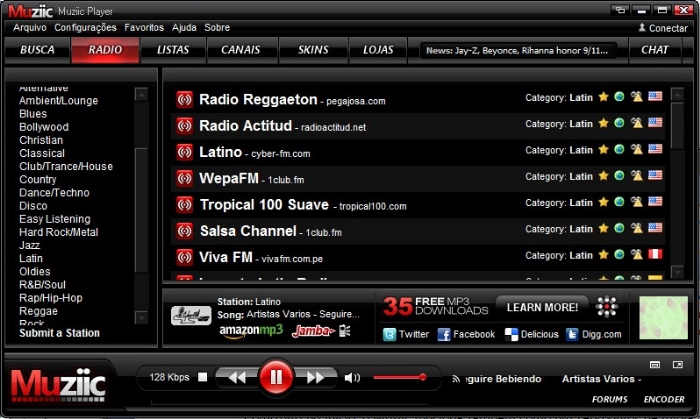Click the Submit a Station link

click(59, 333)
